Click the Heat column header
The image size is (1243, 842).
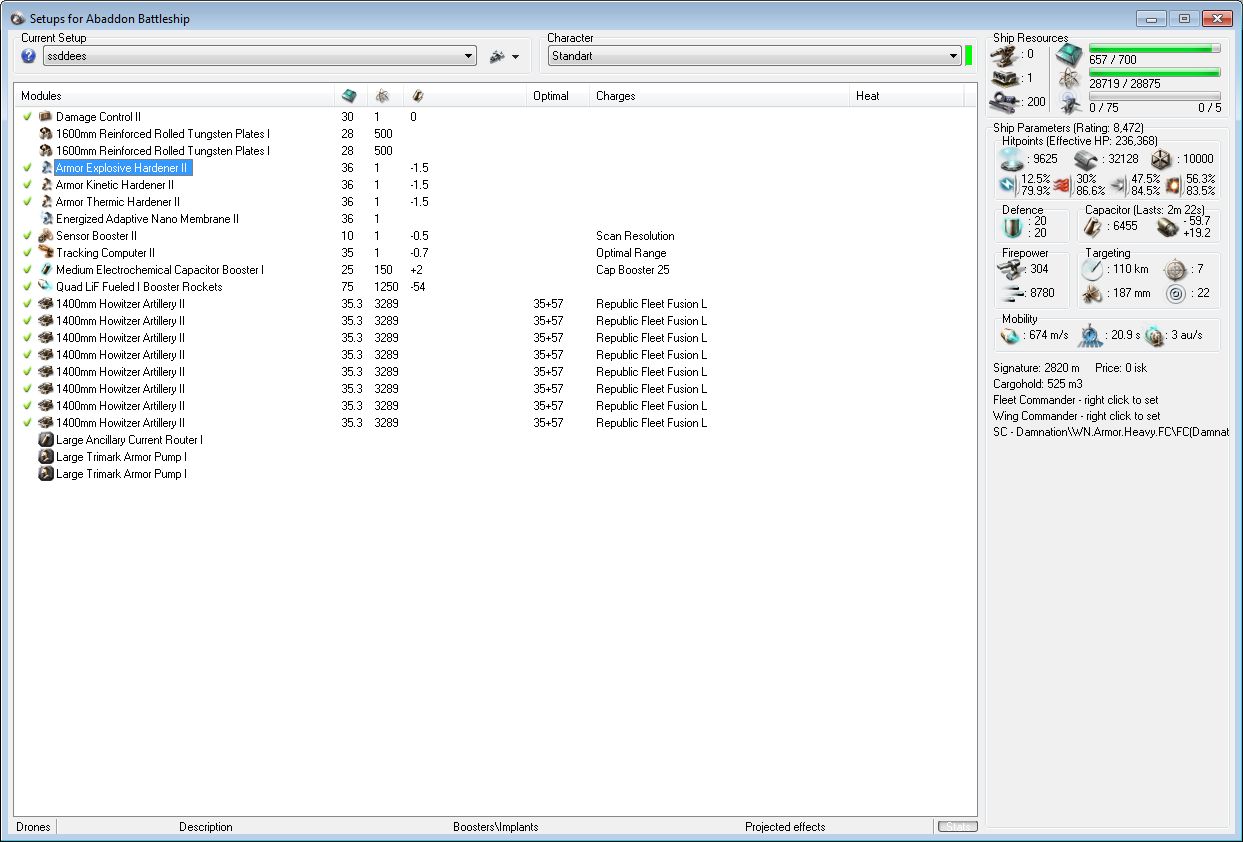point(906,96)
